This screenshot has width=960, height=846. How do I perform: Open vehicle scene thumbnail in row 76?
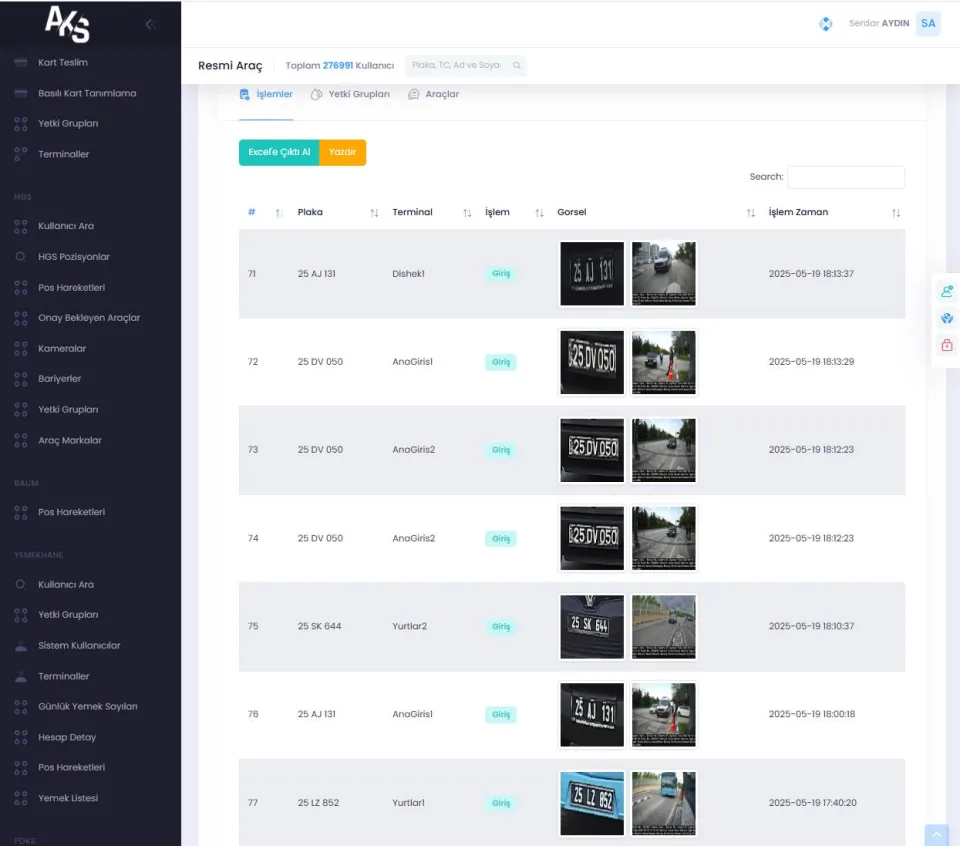pos(664,714)
